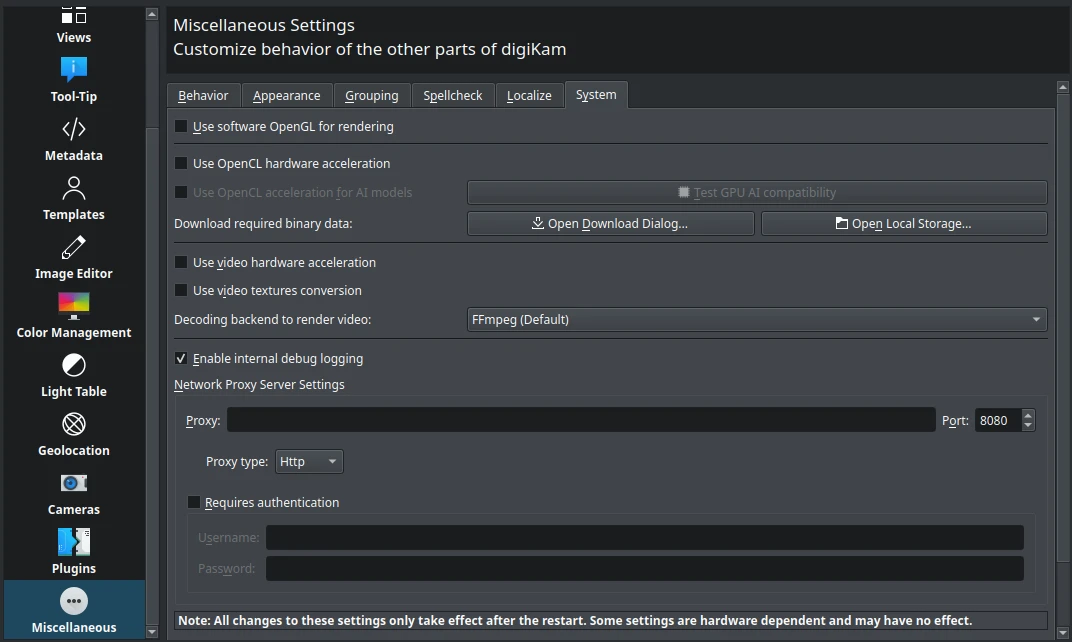Switch to the Spellcheck tab
1072x642 pixels.
click(x=453, y=94)
